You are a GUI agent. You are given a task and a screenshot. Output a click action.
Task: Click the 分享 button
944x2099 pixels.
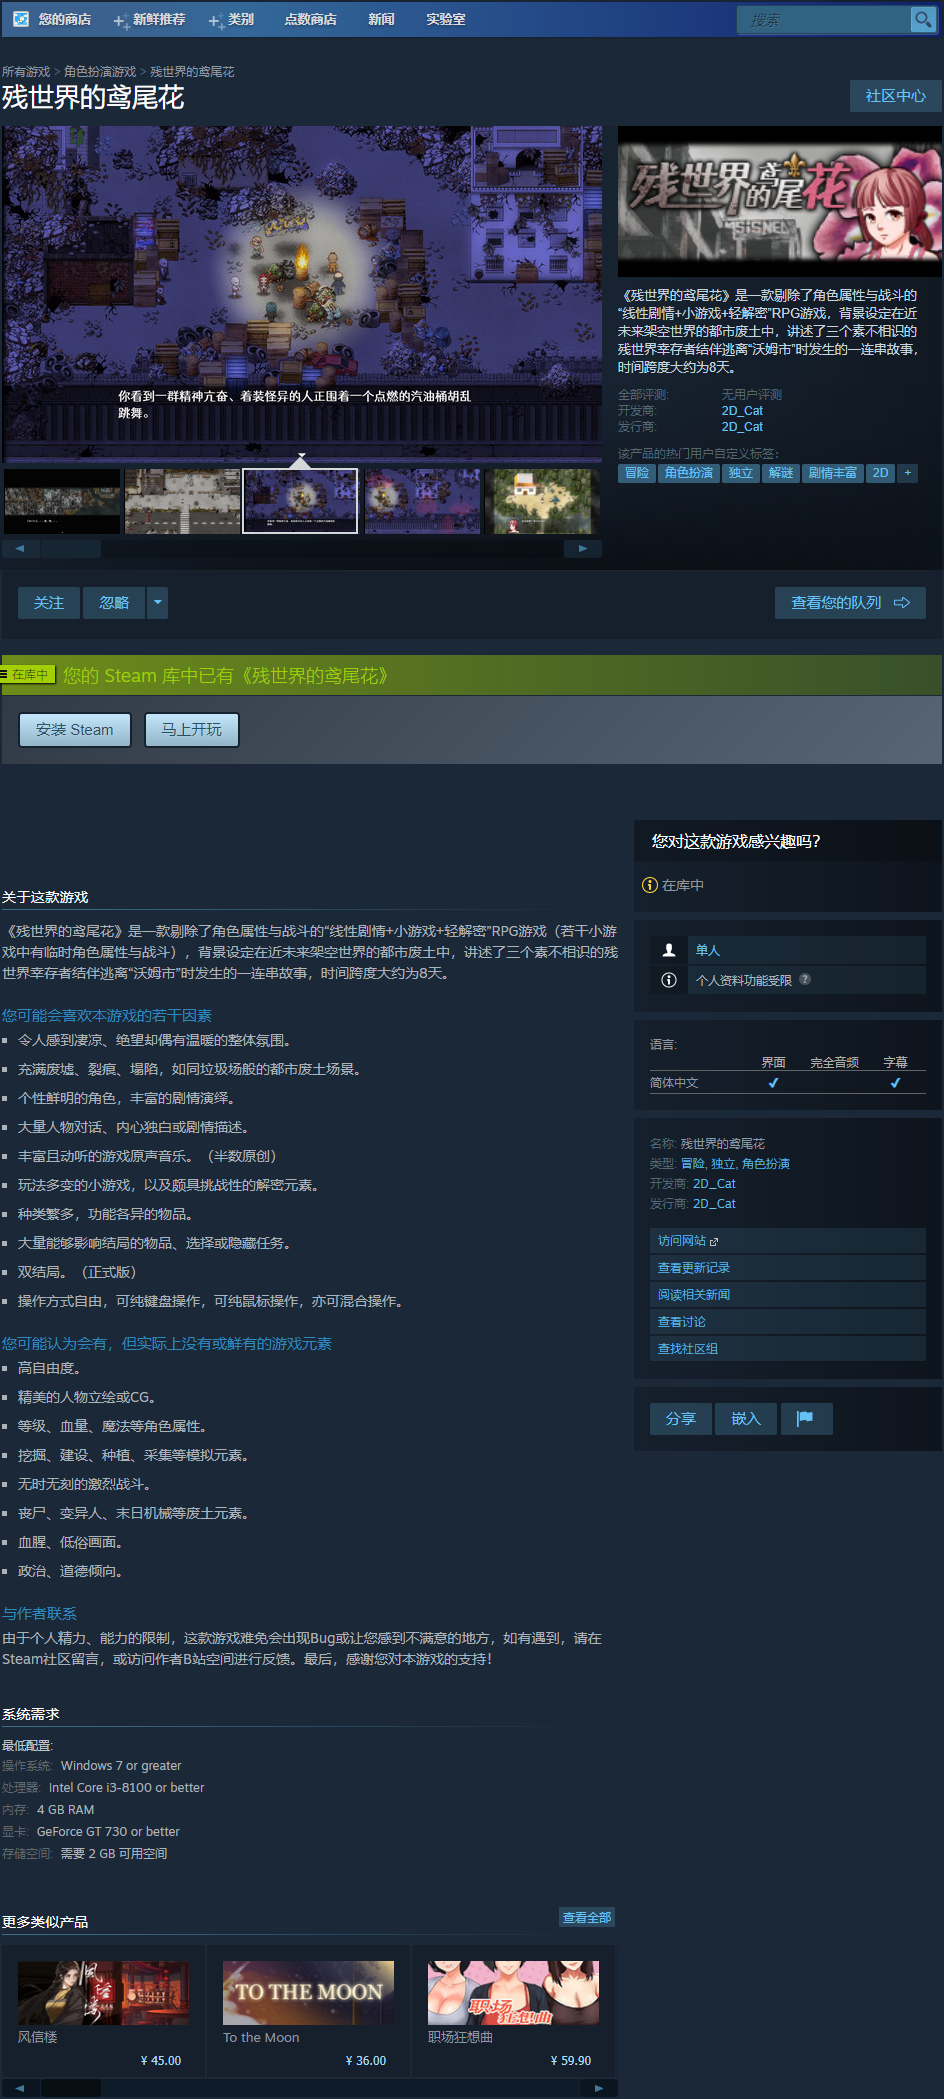point(681,1418)
